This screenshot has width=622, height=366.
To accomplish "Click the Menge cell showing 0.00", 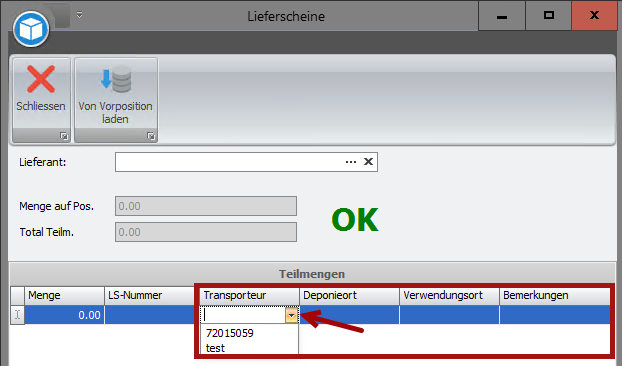I will (64, 315).
